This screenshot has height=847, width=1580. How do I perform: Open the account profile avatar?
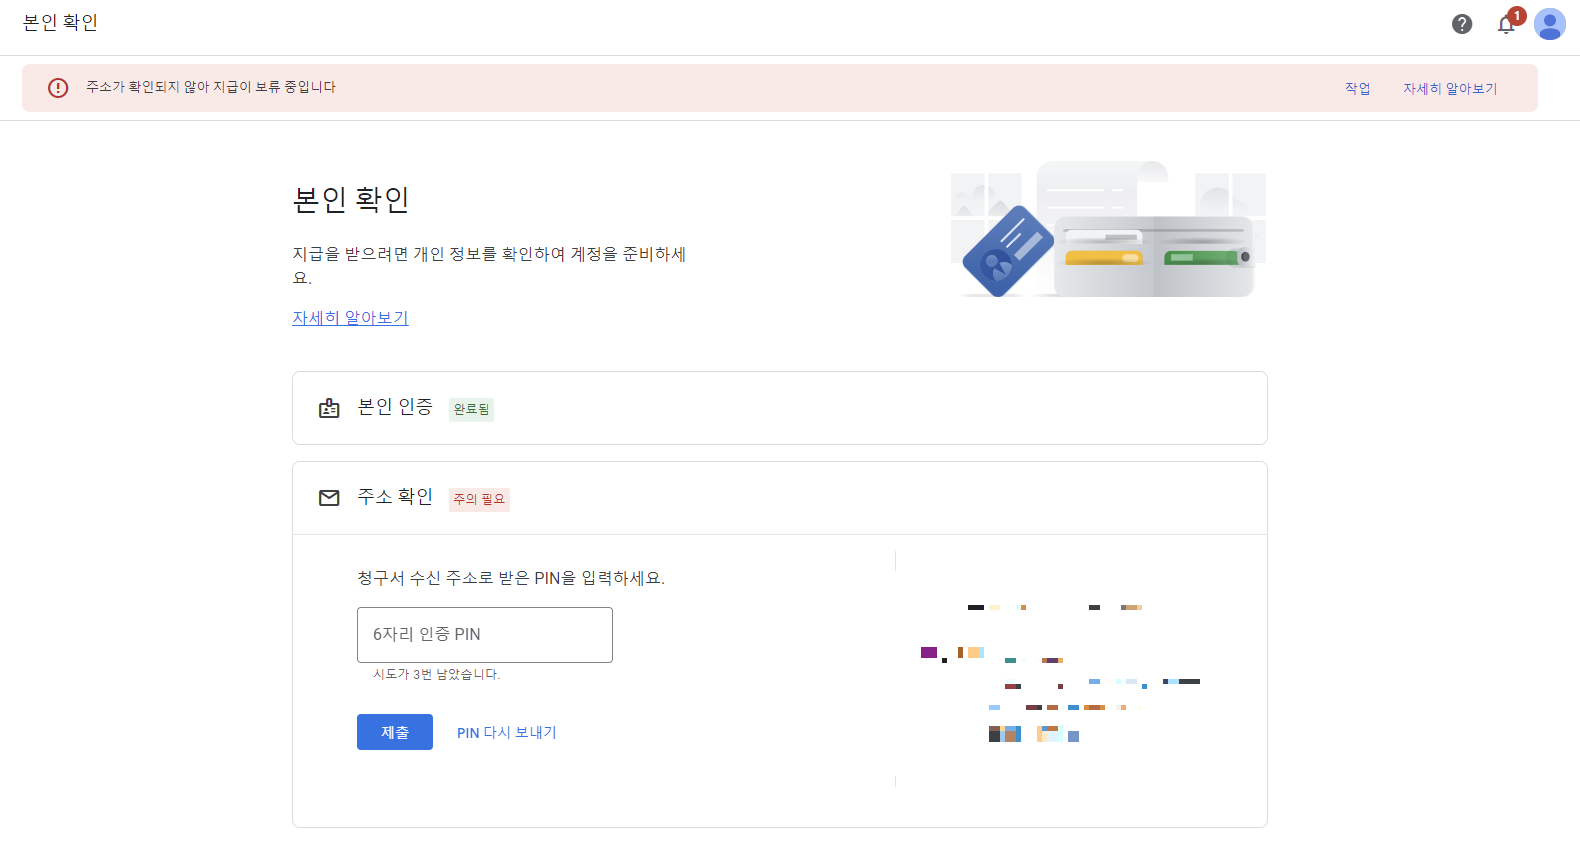click(x=1550, y=24)
